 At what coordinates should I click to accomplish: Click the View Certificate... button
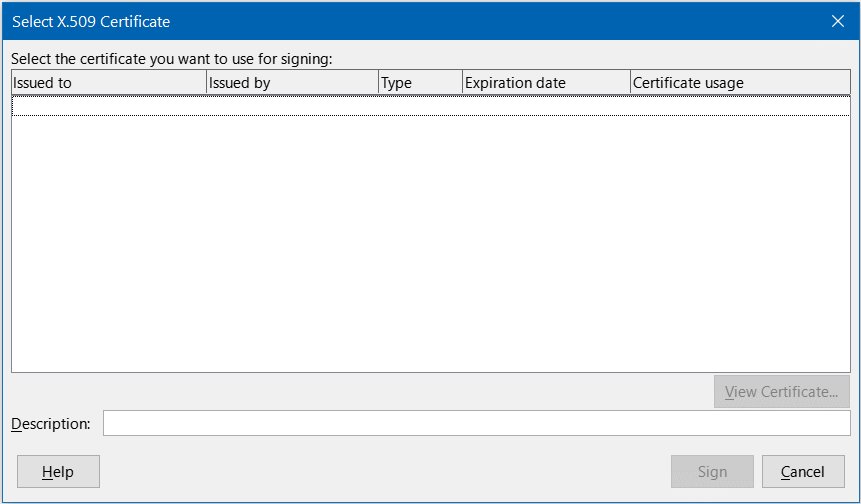coord(781,391)
